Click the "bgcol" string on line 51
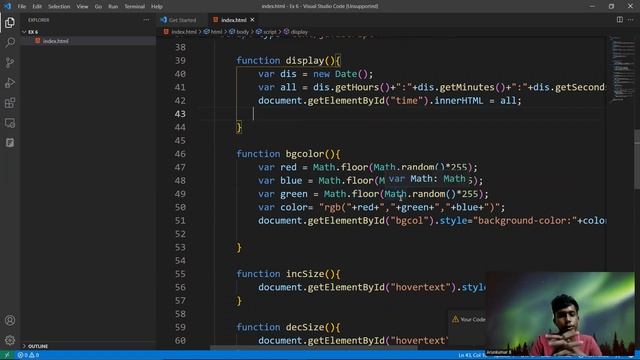The height and width of the screenshot is (360, 640). (409, 221)
